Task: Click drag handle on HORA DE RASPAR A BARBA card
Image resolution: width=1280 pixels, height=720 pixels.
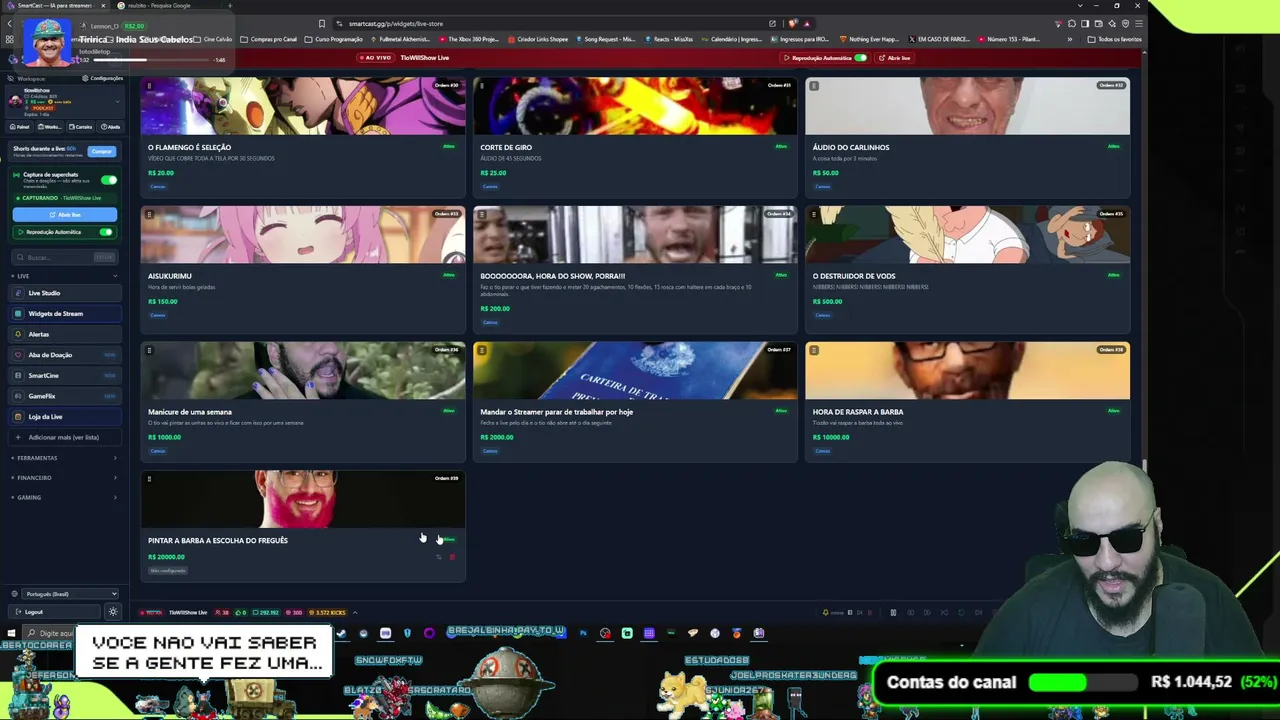Action: [x=814, y=350]
